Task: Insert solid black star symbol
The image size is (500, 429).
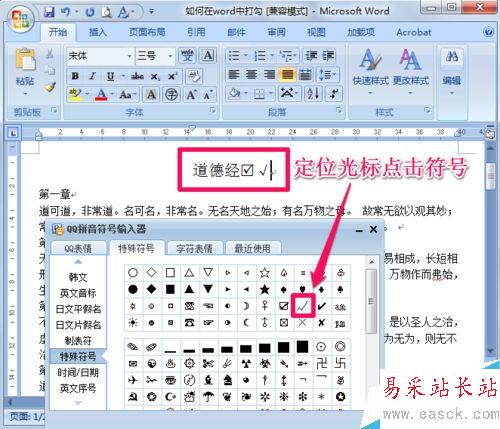Action: click(x=265, y=289)
